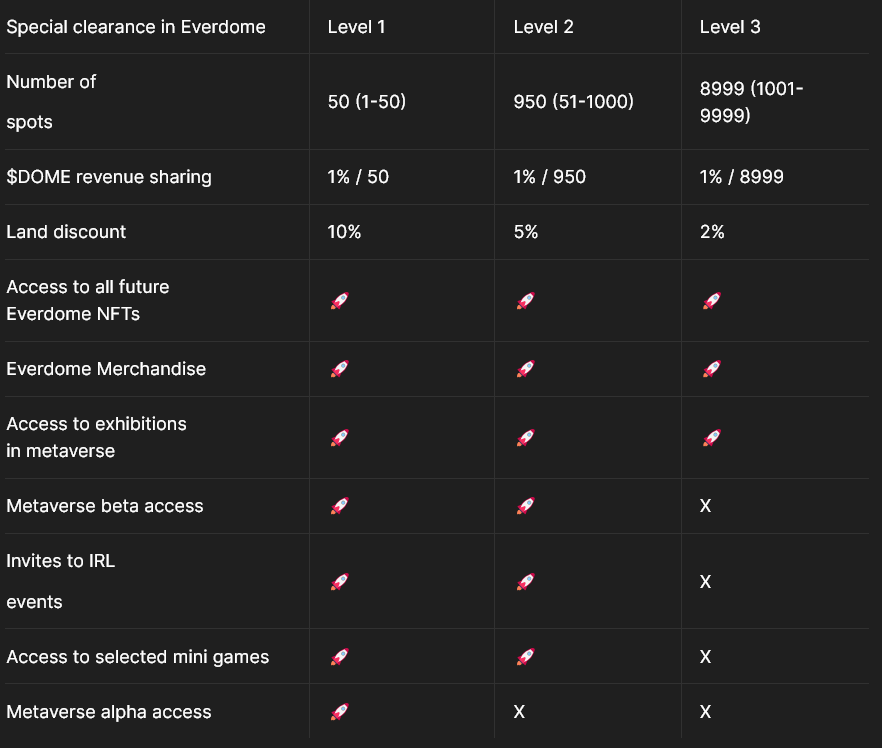The width and height of the screenshot is (882, 748).
Task: Click Level 1 rocket for Everdome Merchandise
Action: pyautogui.click(x=339, y=369)
